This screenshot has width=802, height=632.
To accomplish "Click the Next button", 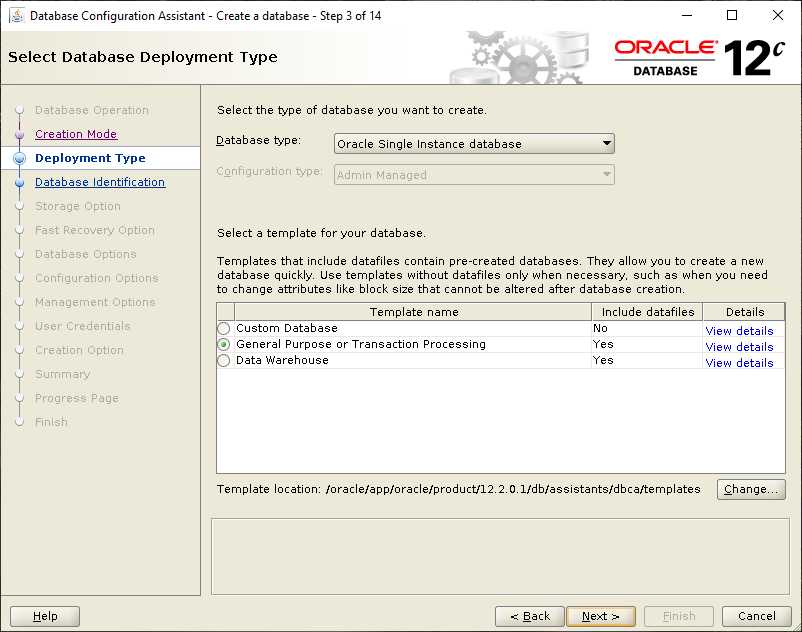I will click(600, 616).
